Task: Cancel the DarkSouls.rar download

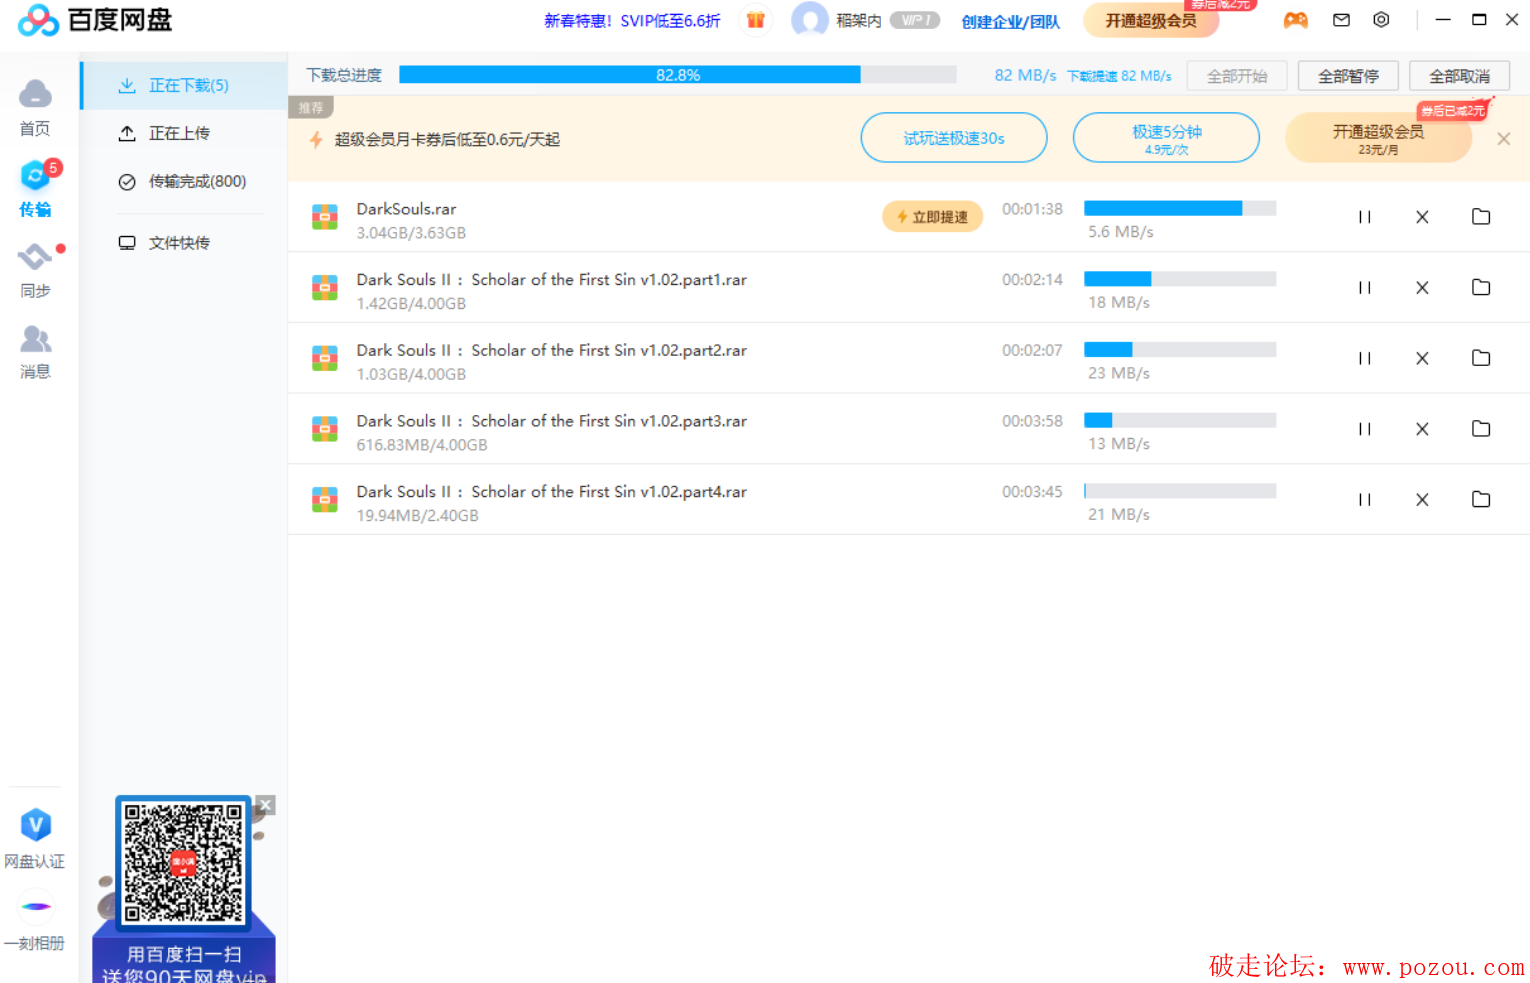Action: click(1422, 217)
